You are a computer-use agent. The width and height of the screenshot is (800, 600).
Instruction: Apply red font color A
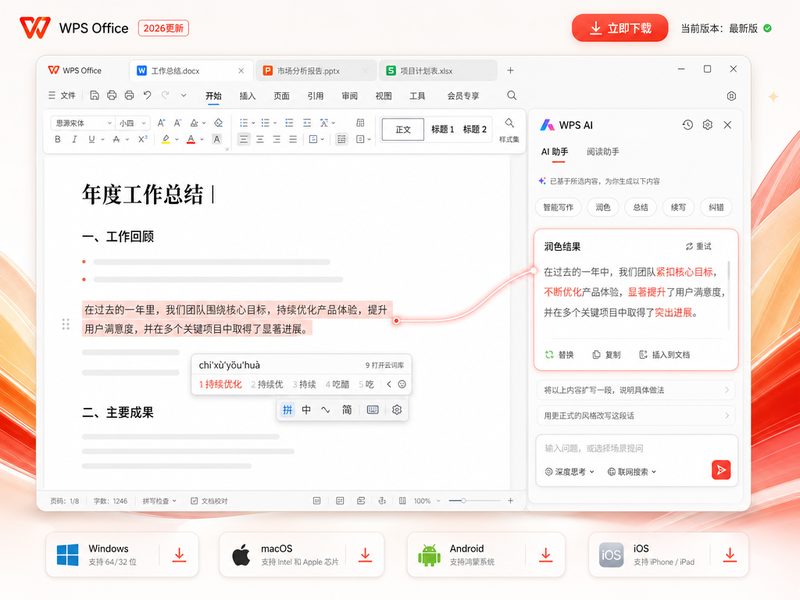tap(191, 139)
